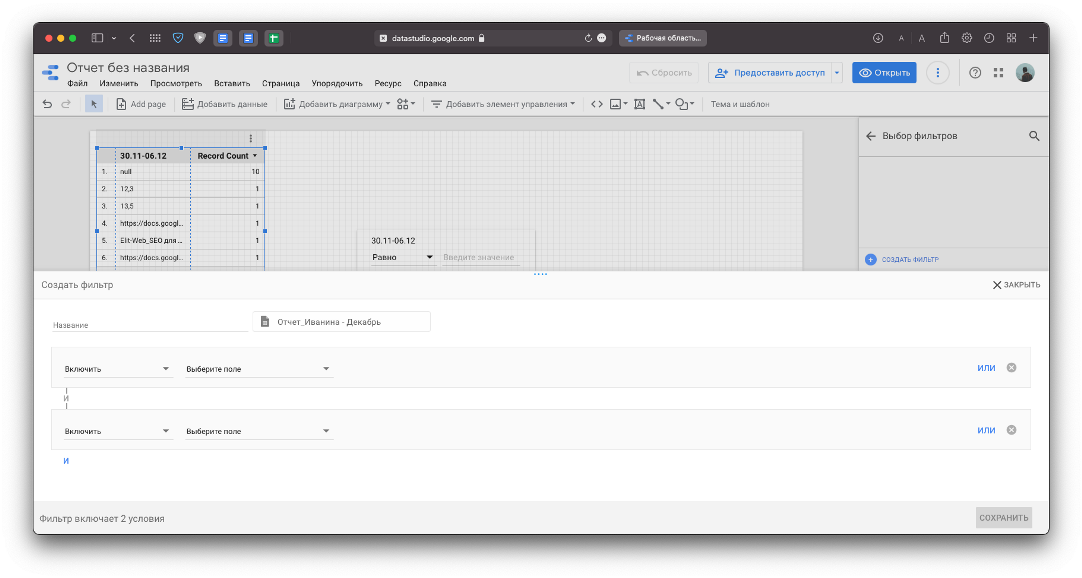The width and height of the screenshot is (1082, 578).
Task: Open the Google apps grid icon
Action: (x=999, y=72)
